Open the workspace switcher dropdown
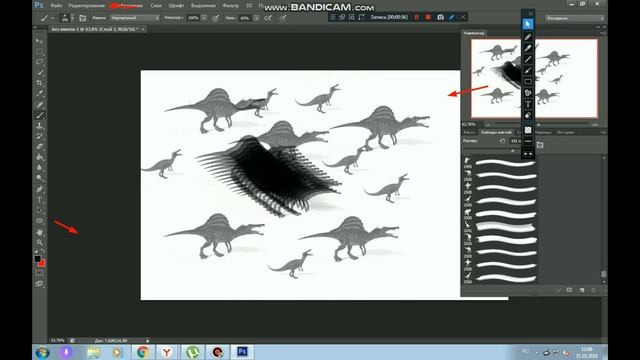The height and width of the screenshot is (360, 640). click(x=575, y=18)
